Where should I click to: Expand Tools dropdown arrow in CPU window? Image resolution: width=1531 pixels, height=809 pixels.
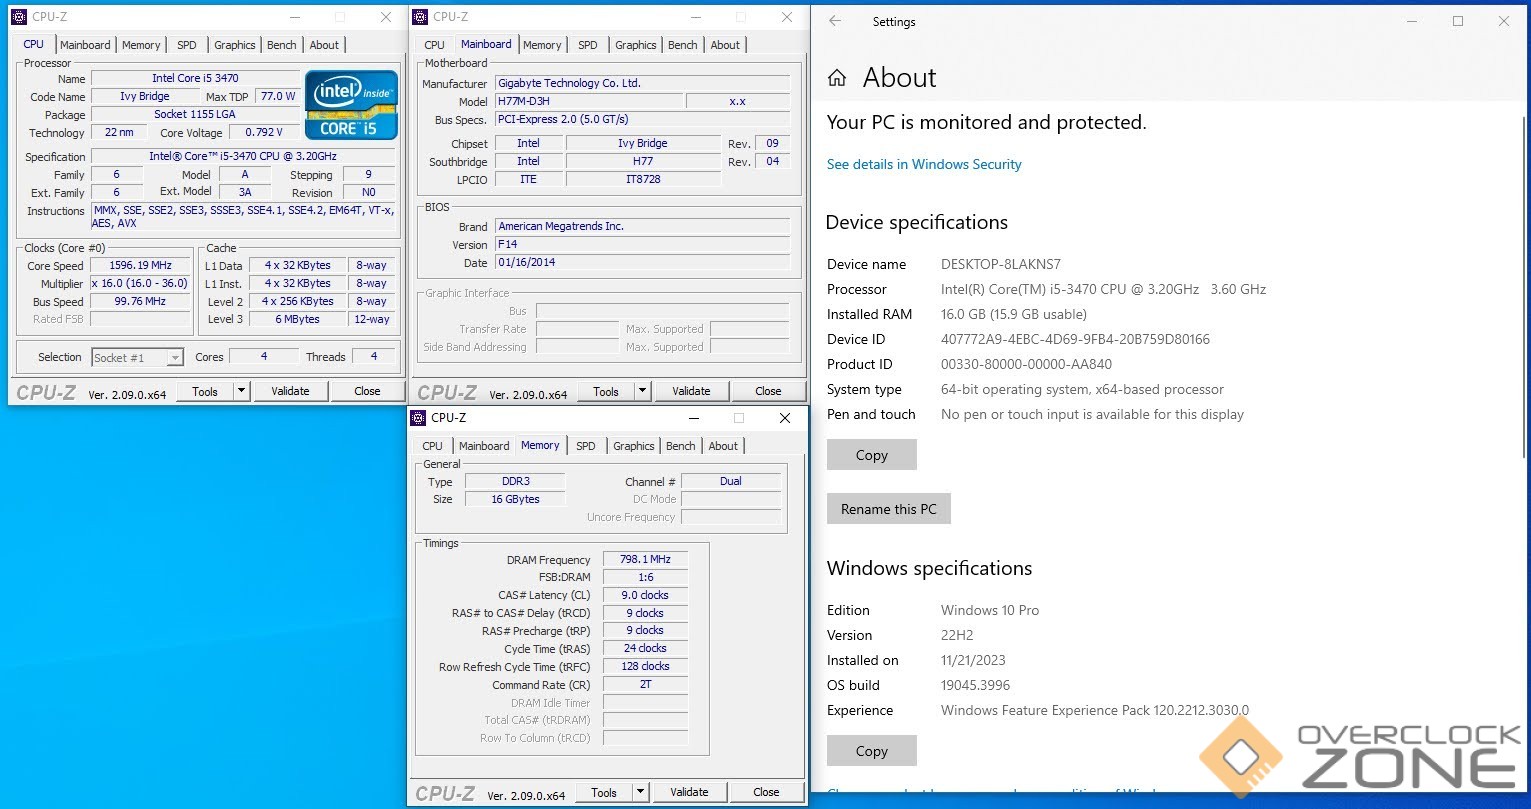241,391
